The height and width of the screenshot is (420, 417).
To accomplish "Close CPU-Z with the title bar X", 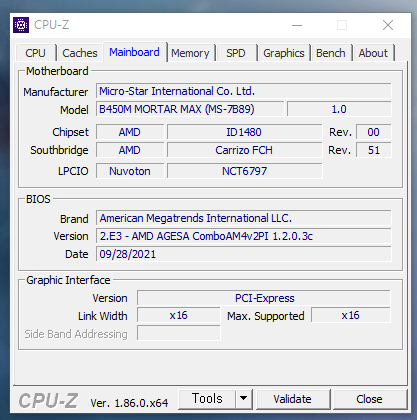I will tap(388, 25).
